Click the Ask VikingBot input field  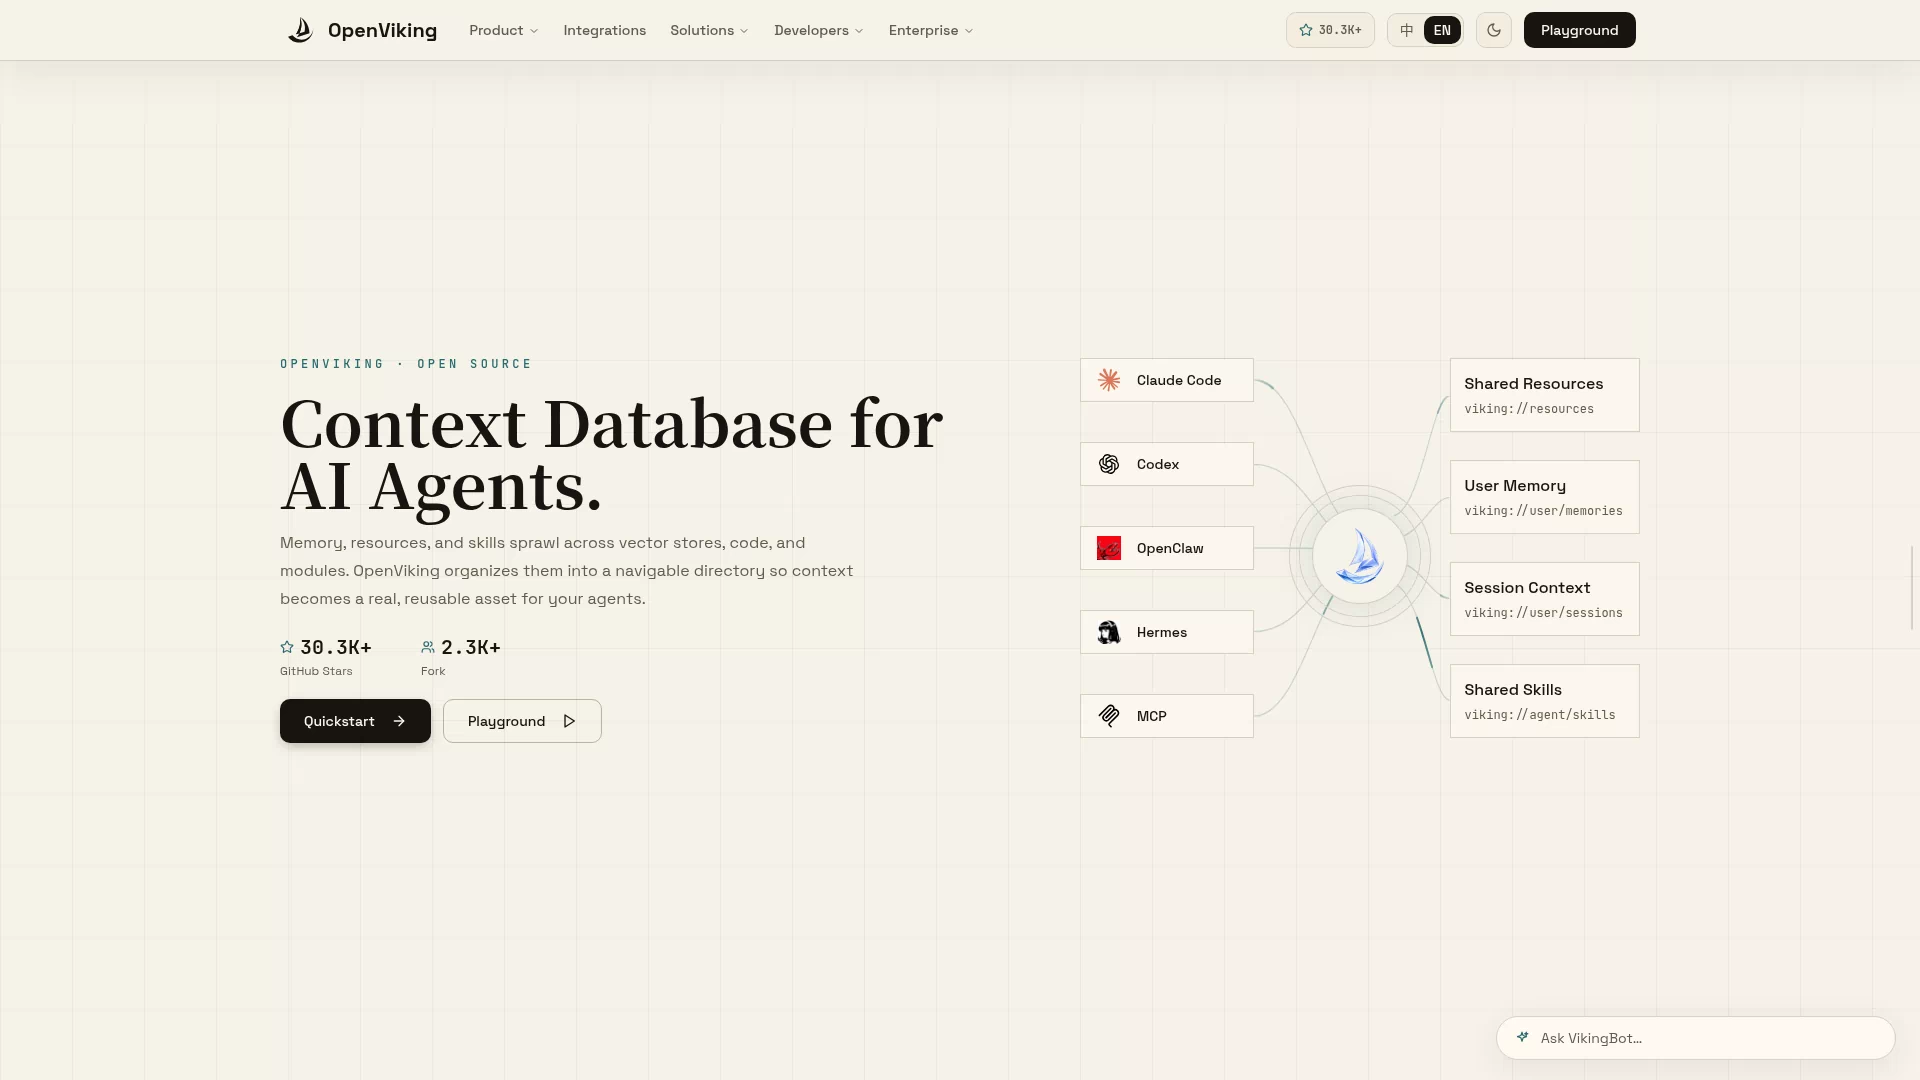[1696, 1038]
